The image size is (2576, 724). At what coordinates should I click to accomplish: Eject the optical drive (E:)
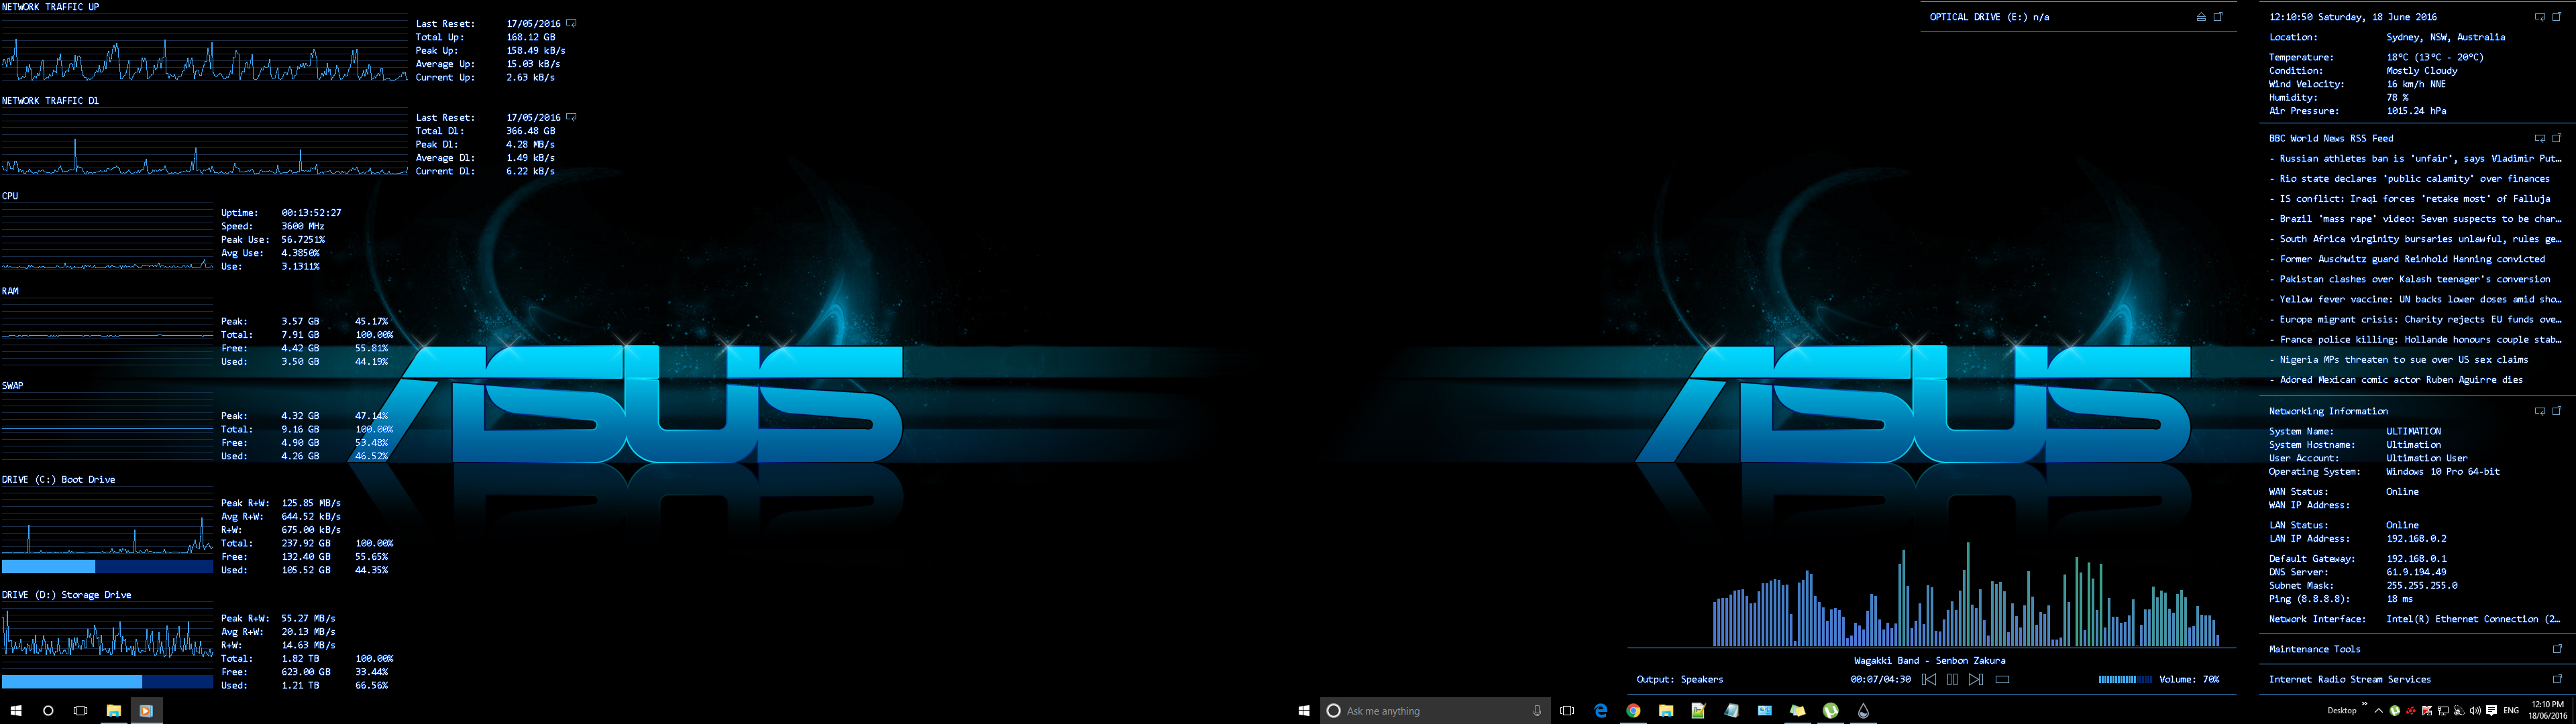(x=2201, y=17)
